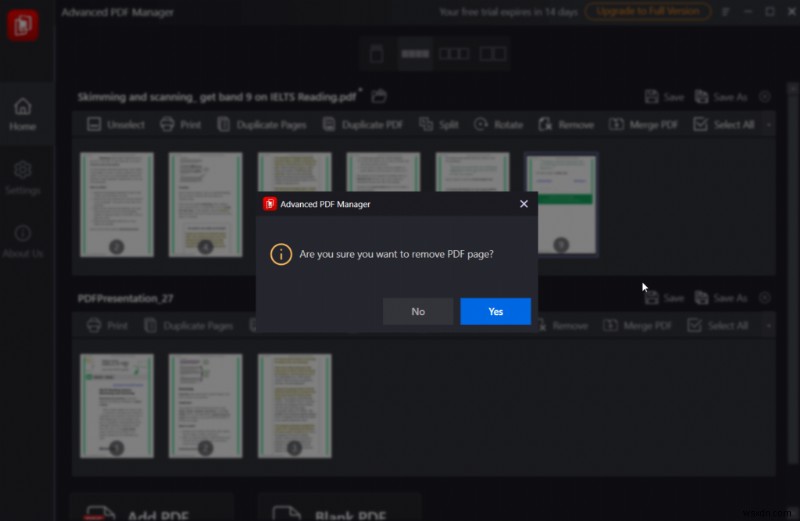The image size is (800, 521).
Task: Click Duplicate PDF in first toolbar
Action: (x=363, y=125)
